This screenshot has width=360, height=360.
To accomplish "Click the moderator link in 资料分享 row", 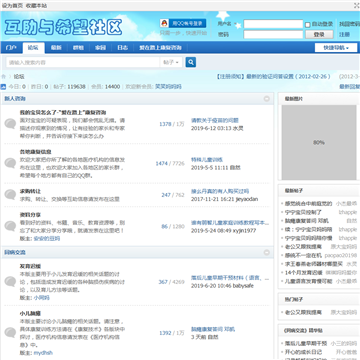I will pos(47,239).
